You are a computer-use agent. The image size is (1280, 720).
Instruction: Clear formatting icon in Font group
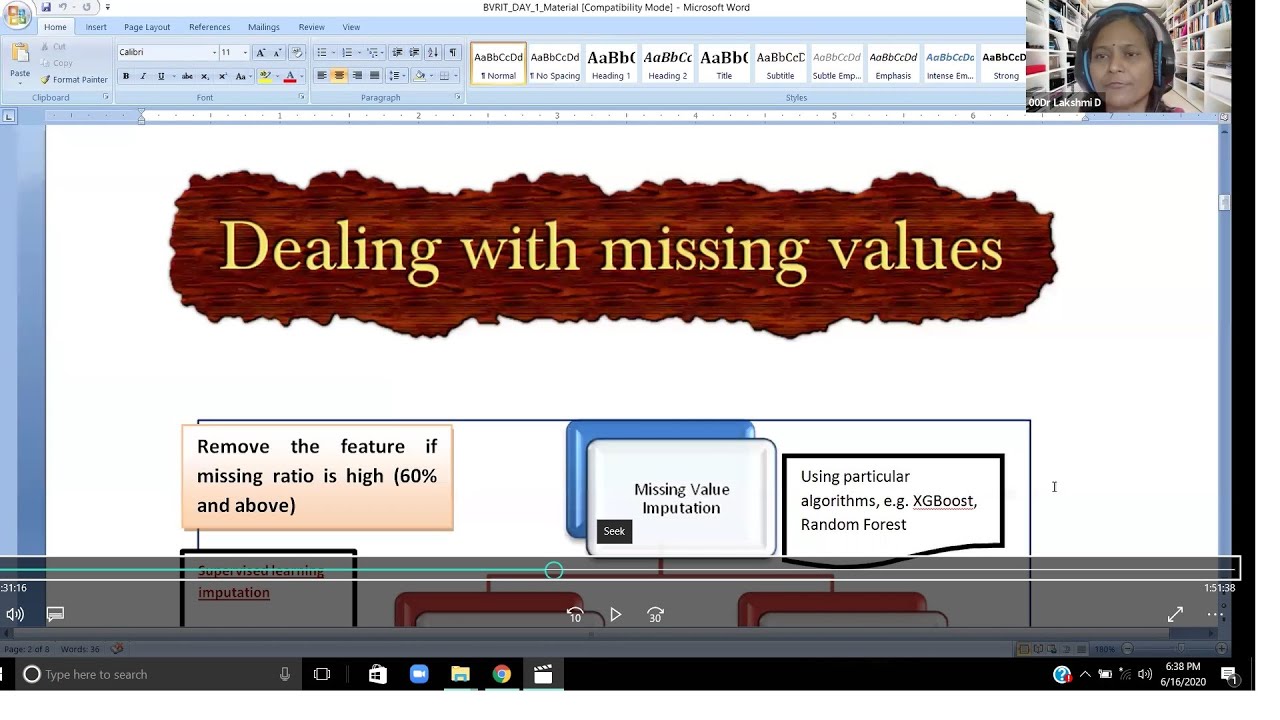coord(296,52)
